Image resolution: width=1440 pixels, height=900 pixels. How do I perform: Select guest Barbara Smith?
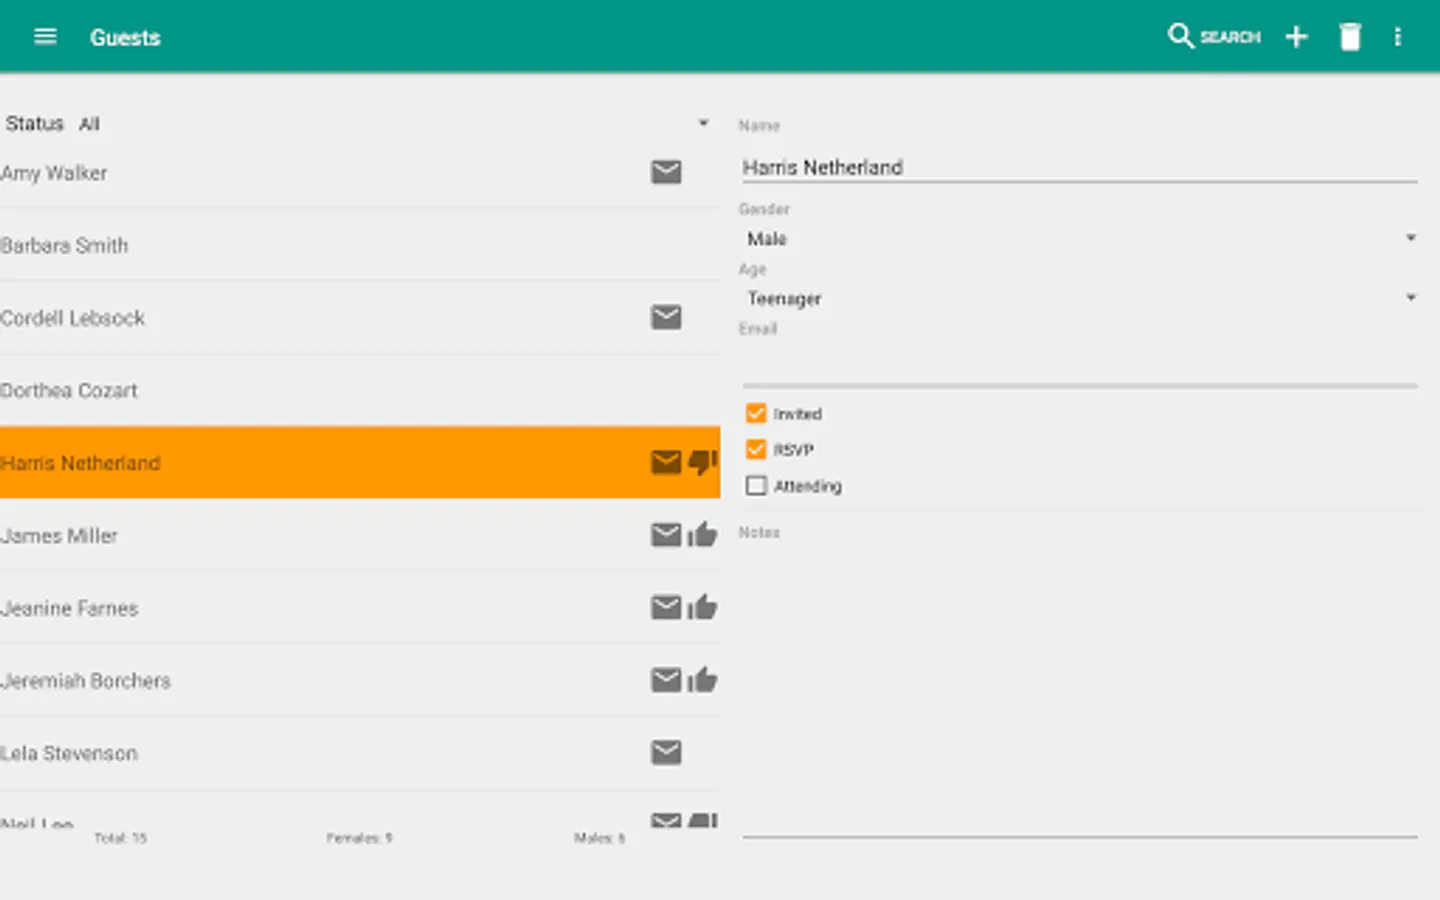tap(360, 245)
